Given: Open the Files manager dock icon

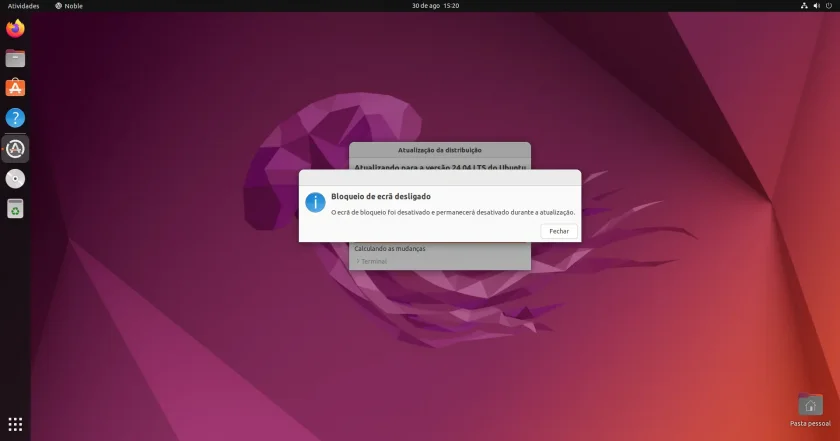Looking at the screenshot, I should [15, 58].
